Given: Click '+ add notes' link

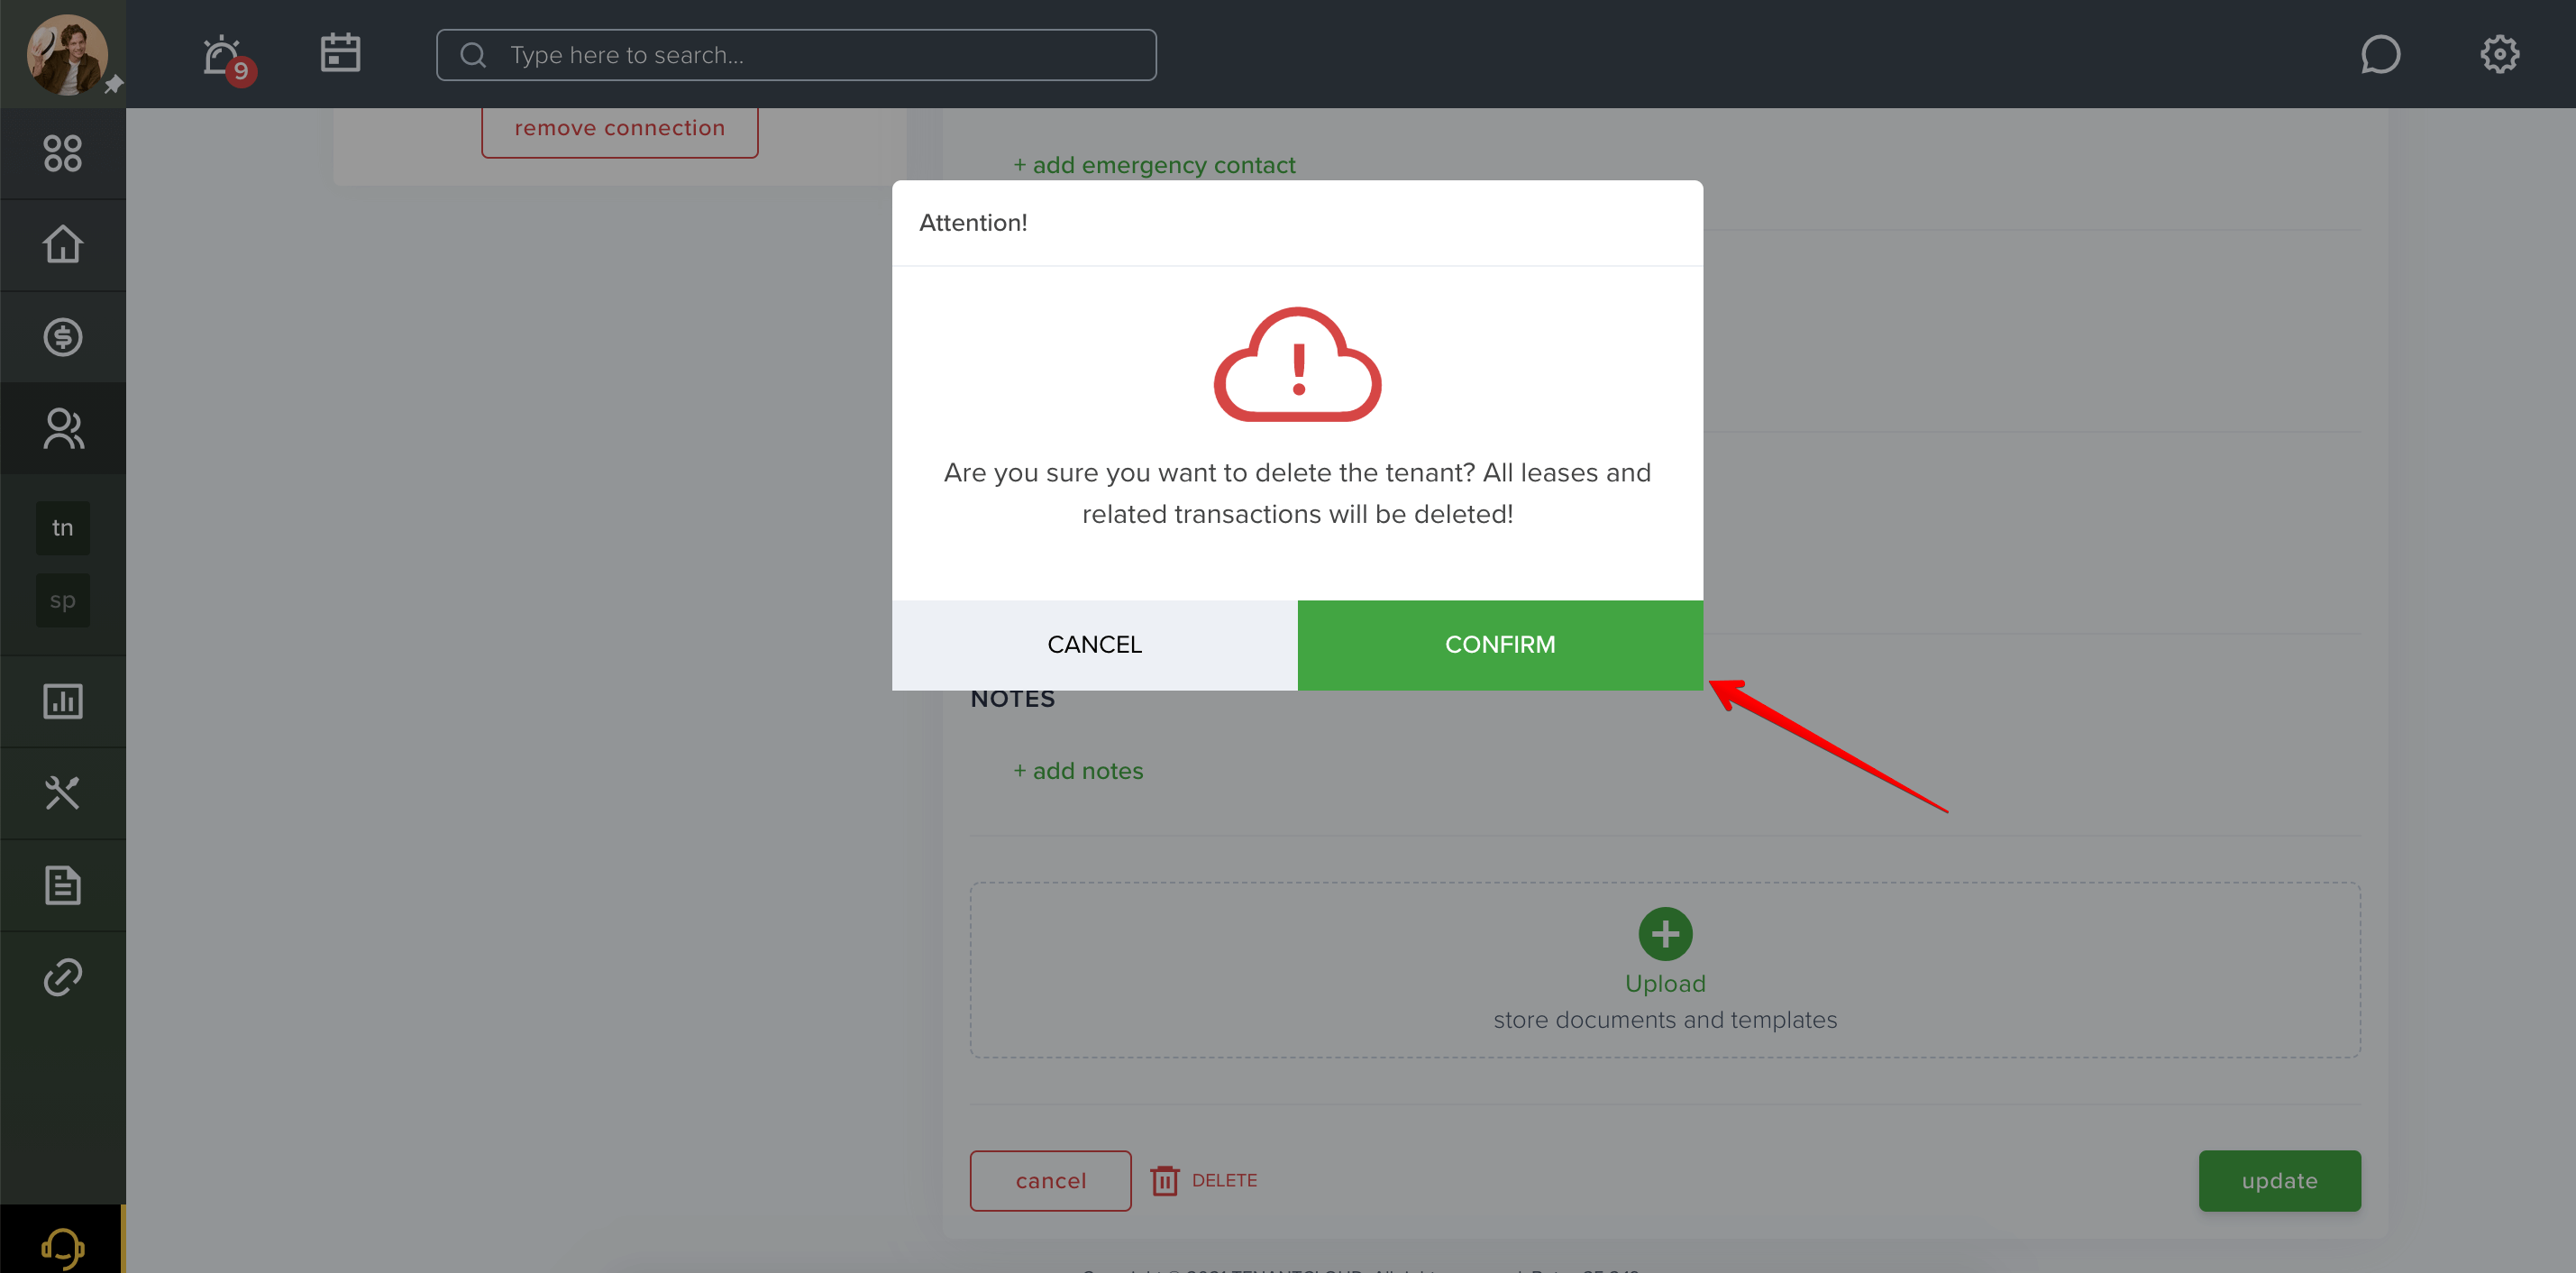Looking at the screenshot, I should [1078, 771].
